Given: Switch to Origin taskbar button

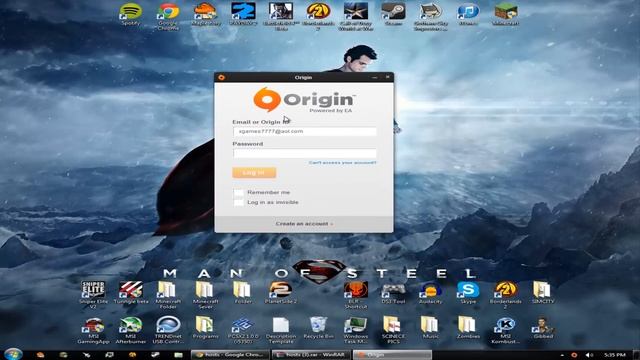Looking at the screenshot, I should pyautogui.click(x=392, y=355).
